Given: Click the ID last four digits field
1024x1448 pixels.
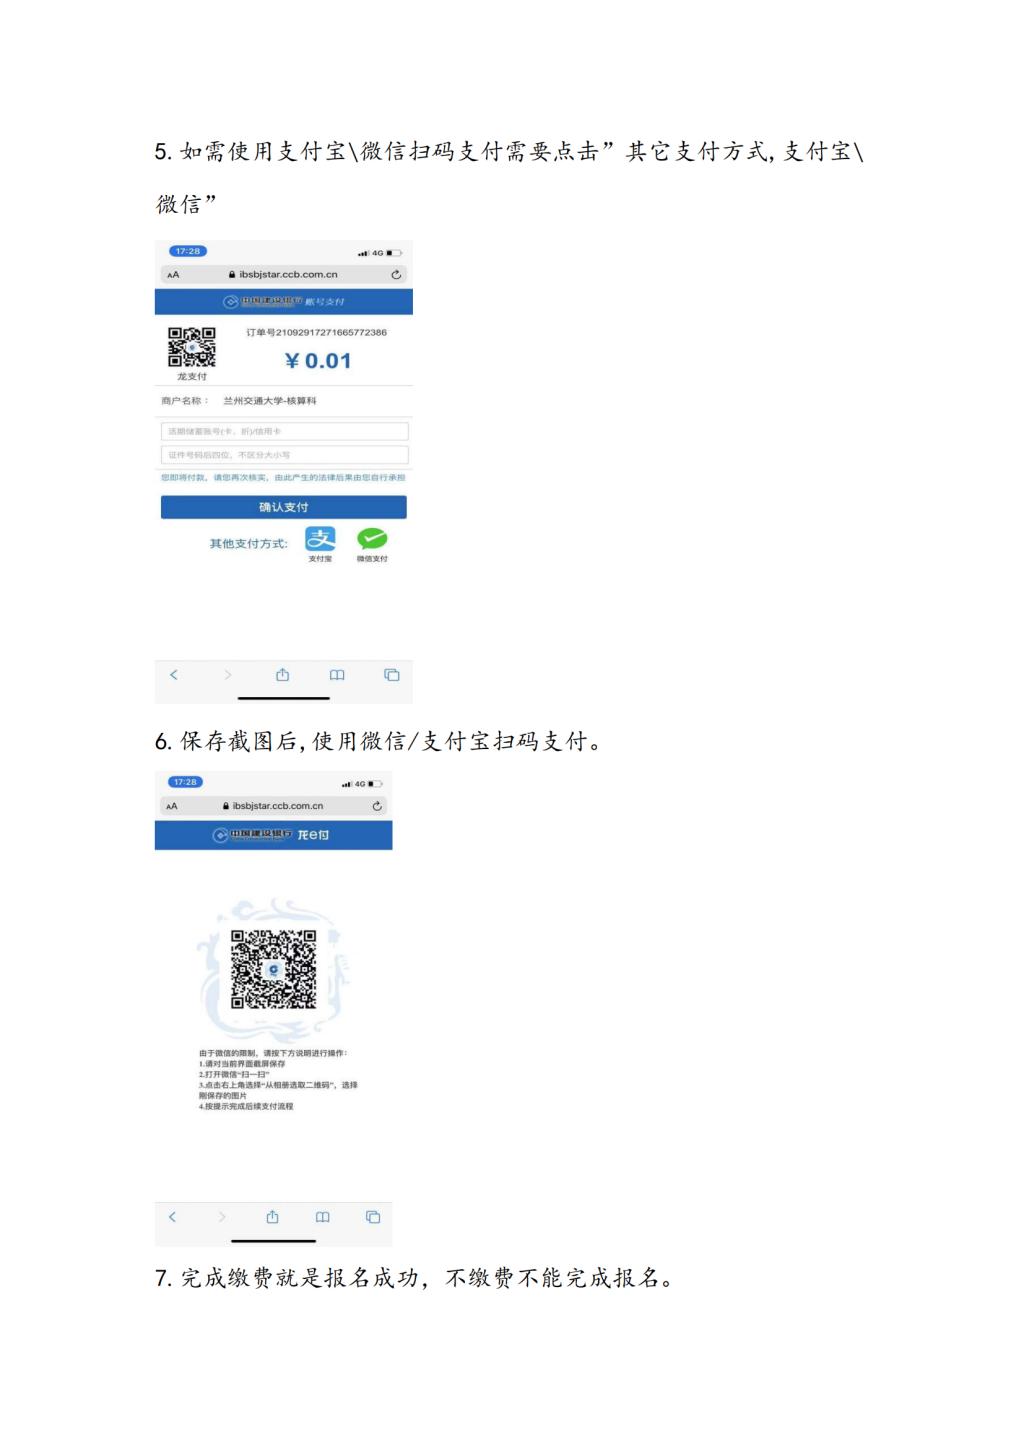Looking at the screenshot, I should click(x=285, y=454).
